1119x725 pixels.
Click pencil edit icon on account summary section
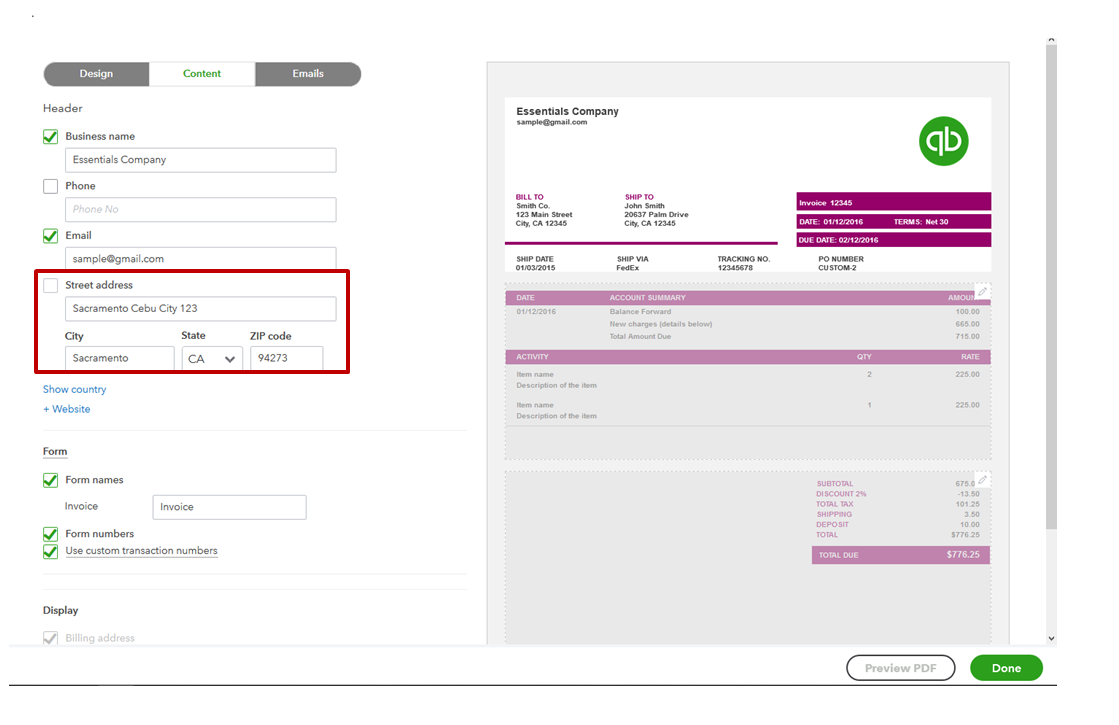(x=982, y=291)
